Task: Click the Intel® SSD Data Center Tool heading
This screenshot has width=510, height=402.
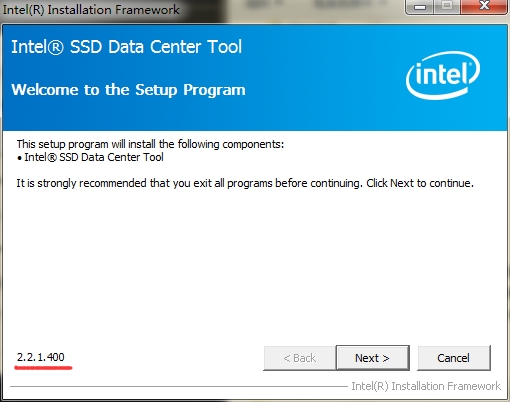Action: 127,47
